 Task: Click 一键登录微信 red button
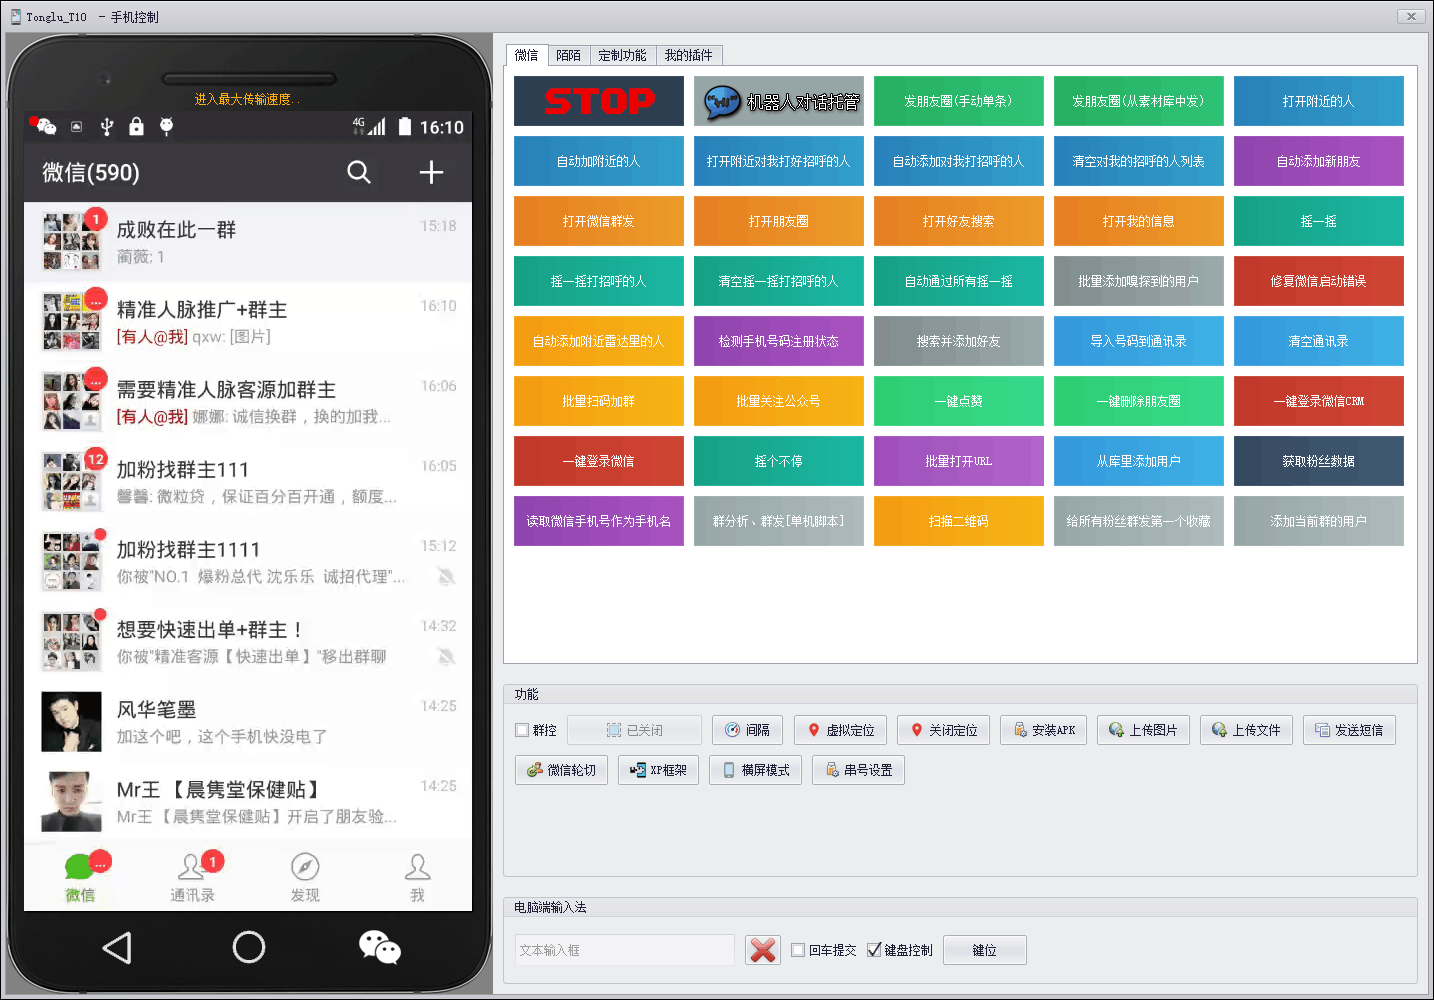[x=599, y=461]
